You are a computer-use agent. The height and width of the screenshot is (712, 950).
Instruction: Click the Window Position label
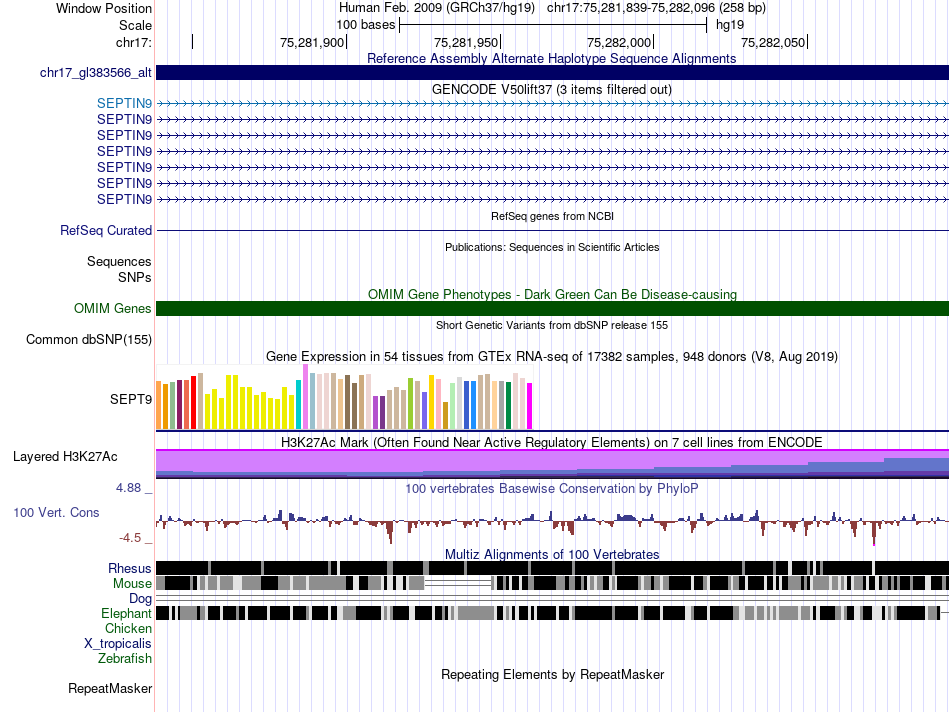pos(104,8)
